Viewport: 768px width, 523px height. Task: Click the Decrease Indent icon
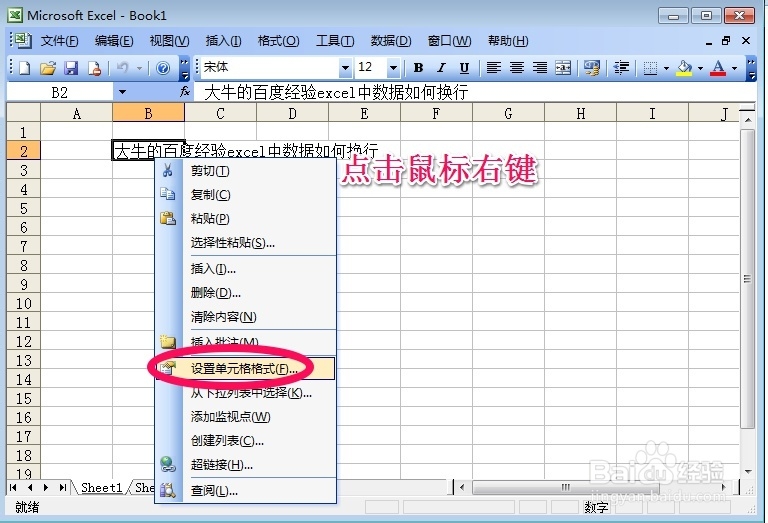point(621,68)
